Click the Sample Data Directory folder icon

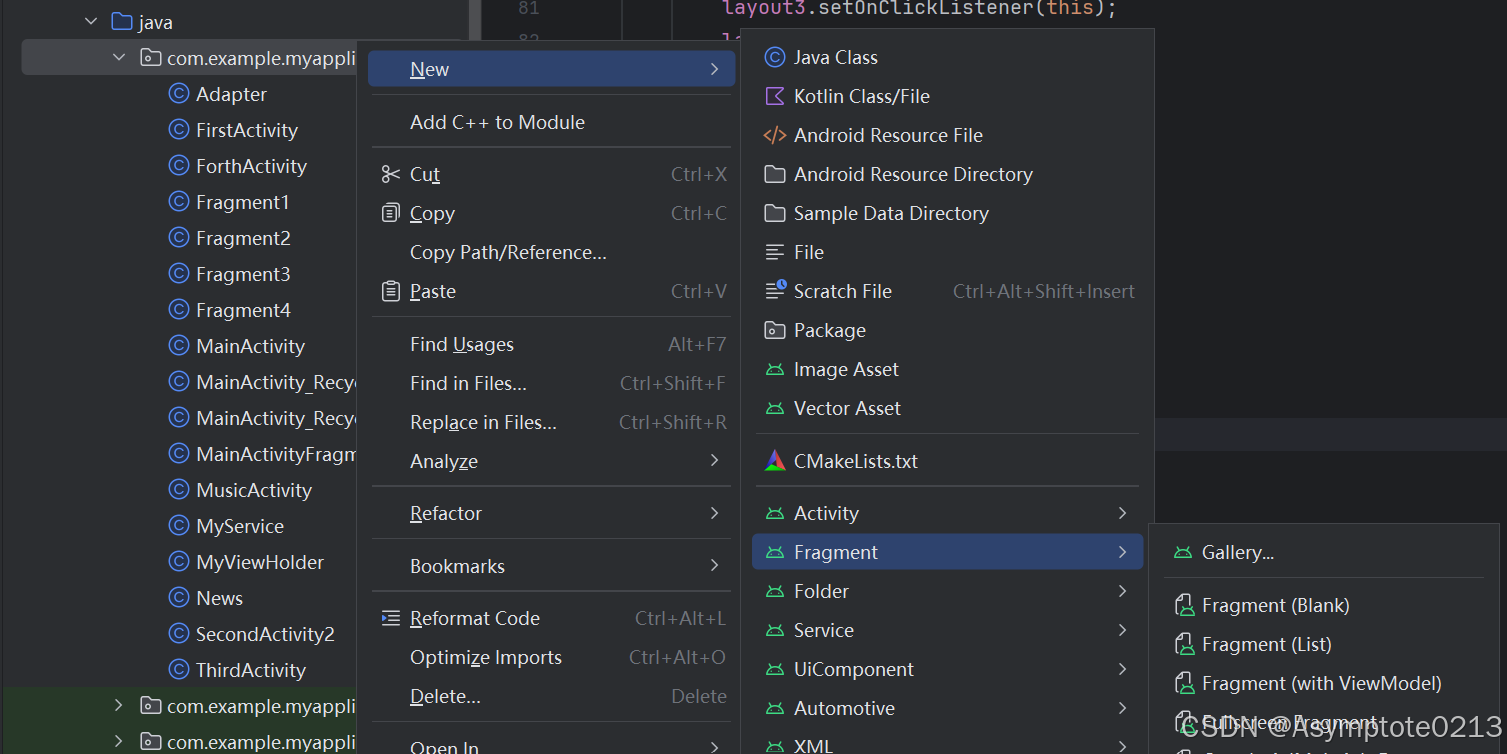pos(775,213)
